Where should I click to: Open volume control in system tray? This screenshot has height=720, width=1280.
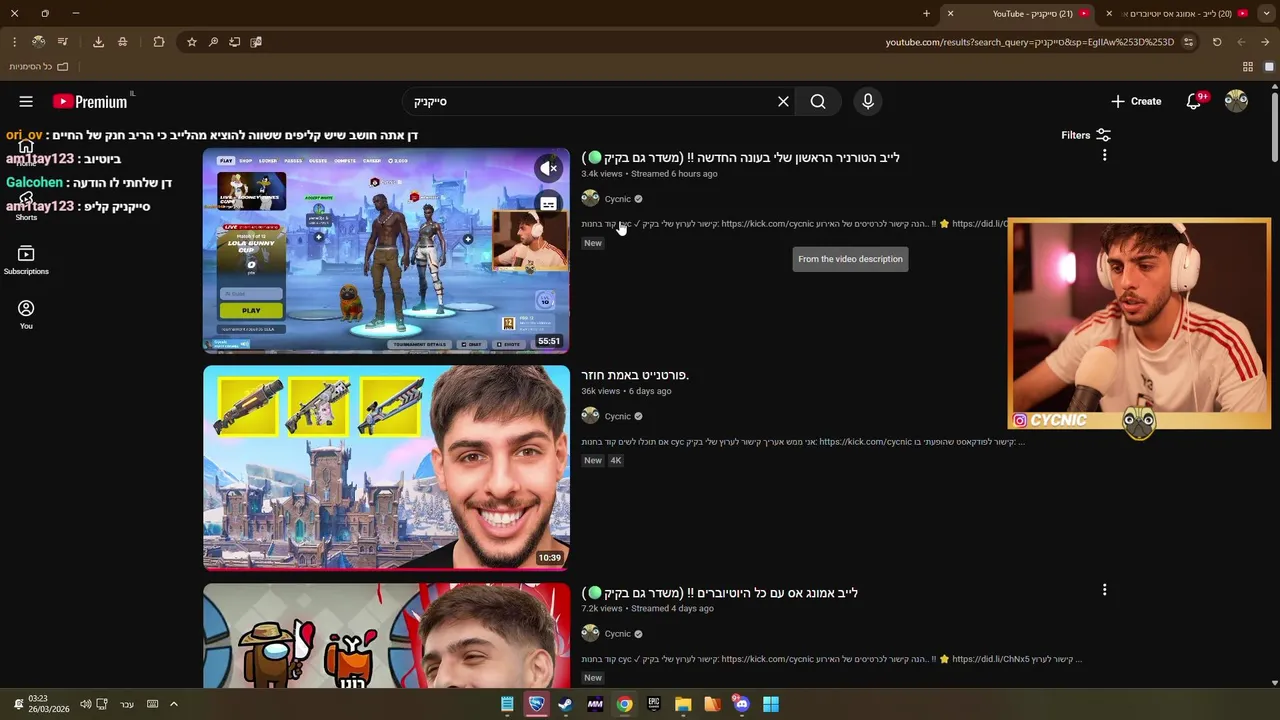pyautogui.click(x=86, y=704)
